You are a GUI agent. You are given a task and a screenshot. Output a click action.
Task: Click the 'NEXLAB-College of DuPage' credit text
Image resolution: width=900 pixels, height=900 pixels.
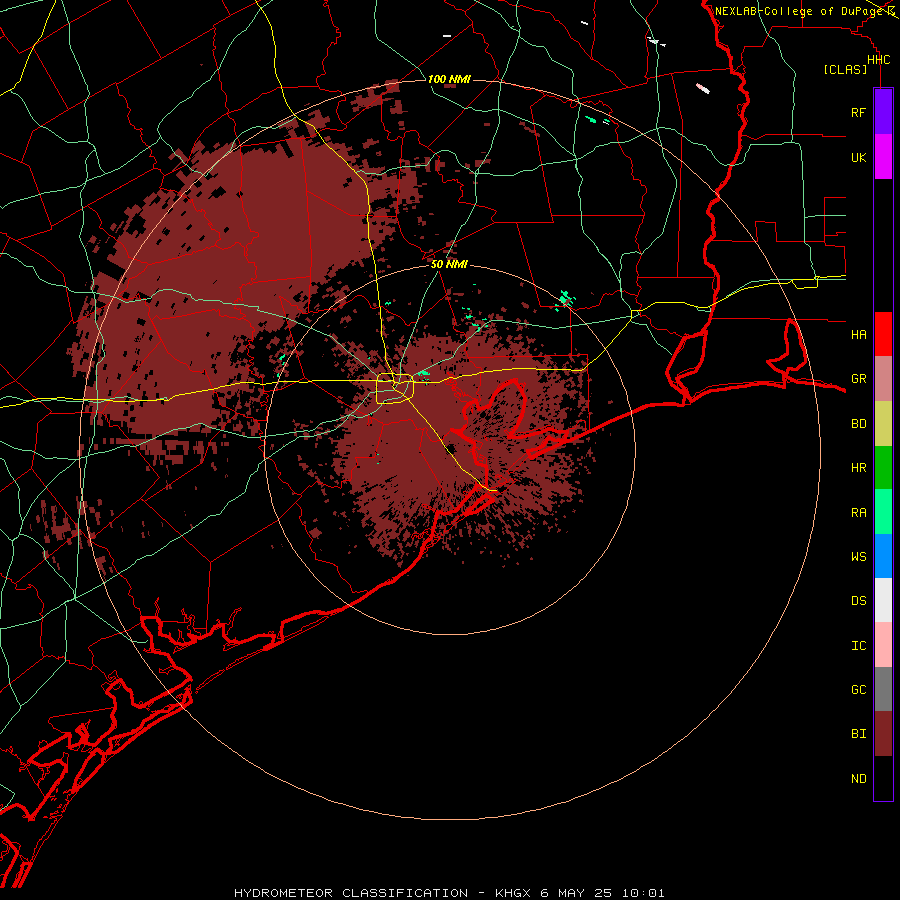click(799, 11)
